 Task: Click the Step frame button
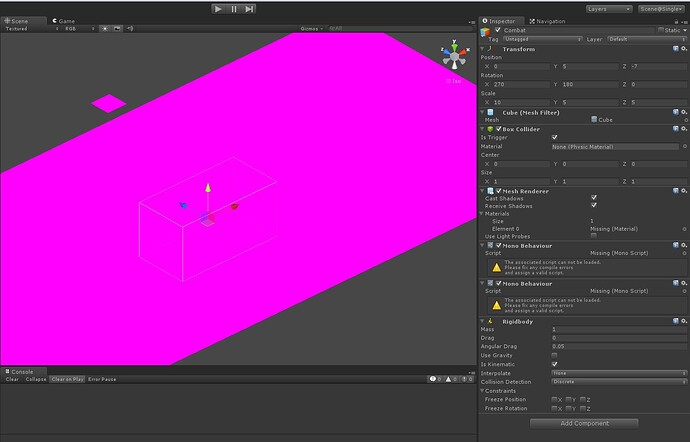[249, 9]
